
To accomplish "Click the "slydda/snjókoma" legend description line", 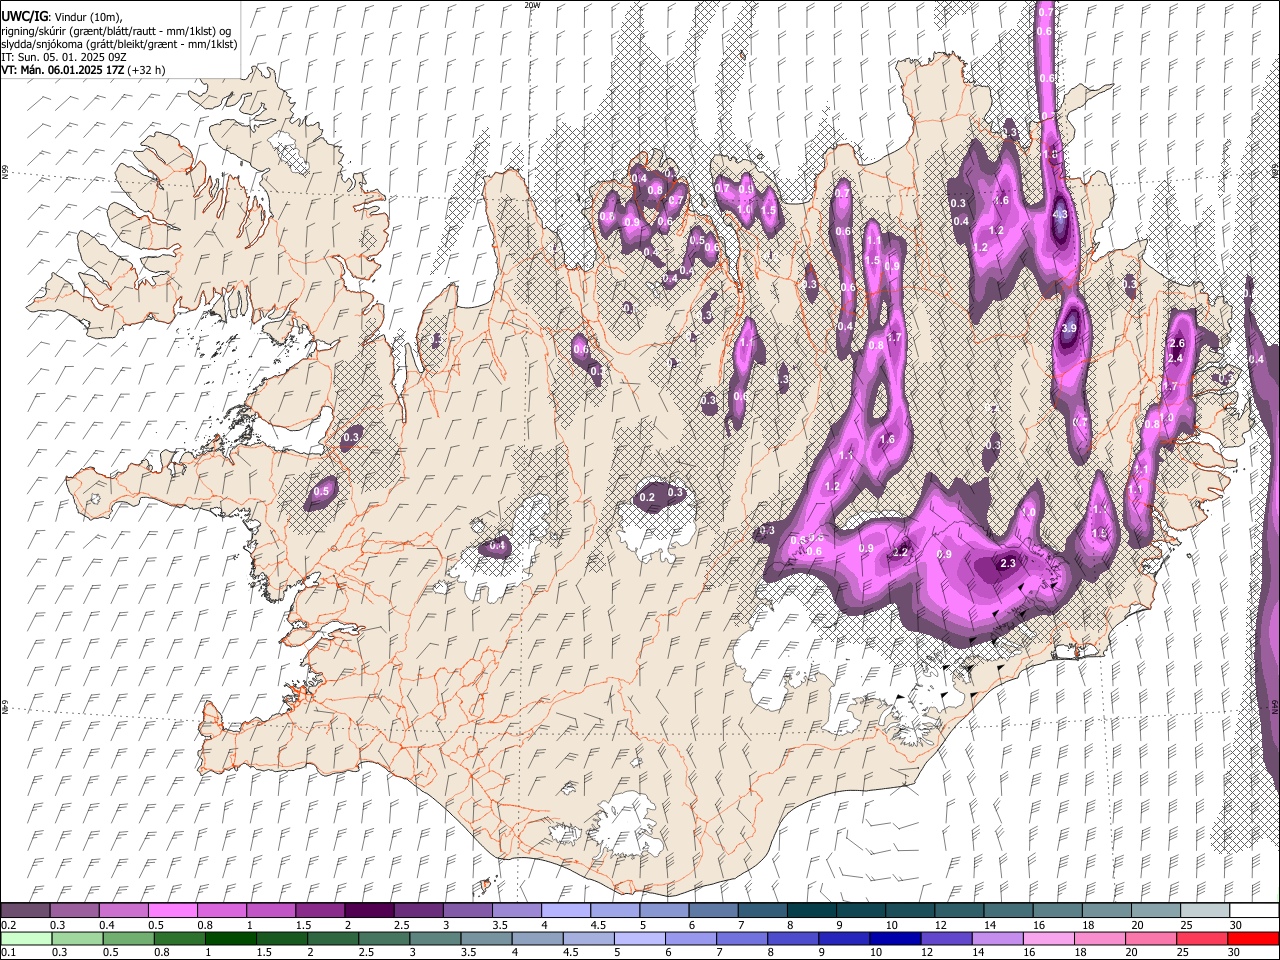I will coord(119,44).
